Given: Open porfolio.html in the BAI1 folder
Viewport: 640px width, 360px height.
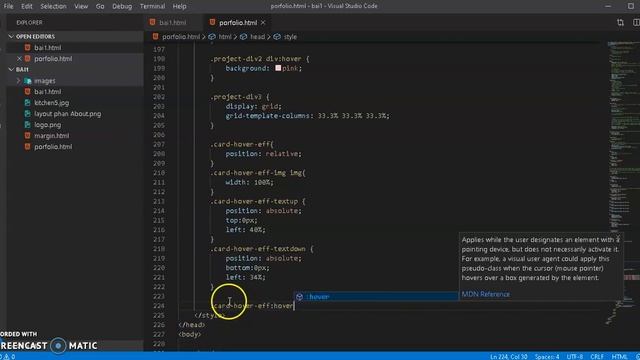Looking at the screenshot, I should pos(53,147).
